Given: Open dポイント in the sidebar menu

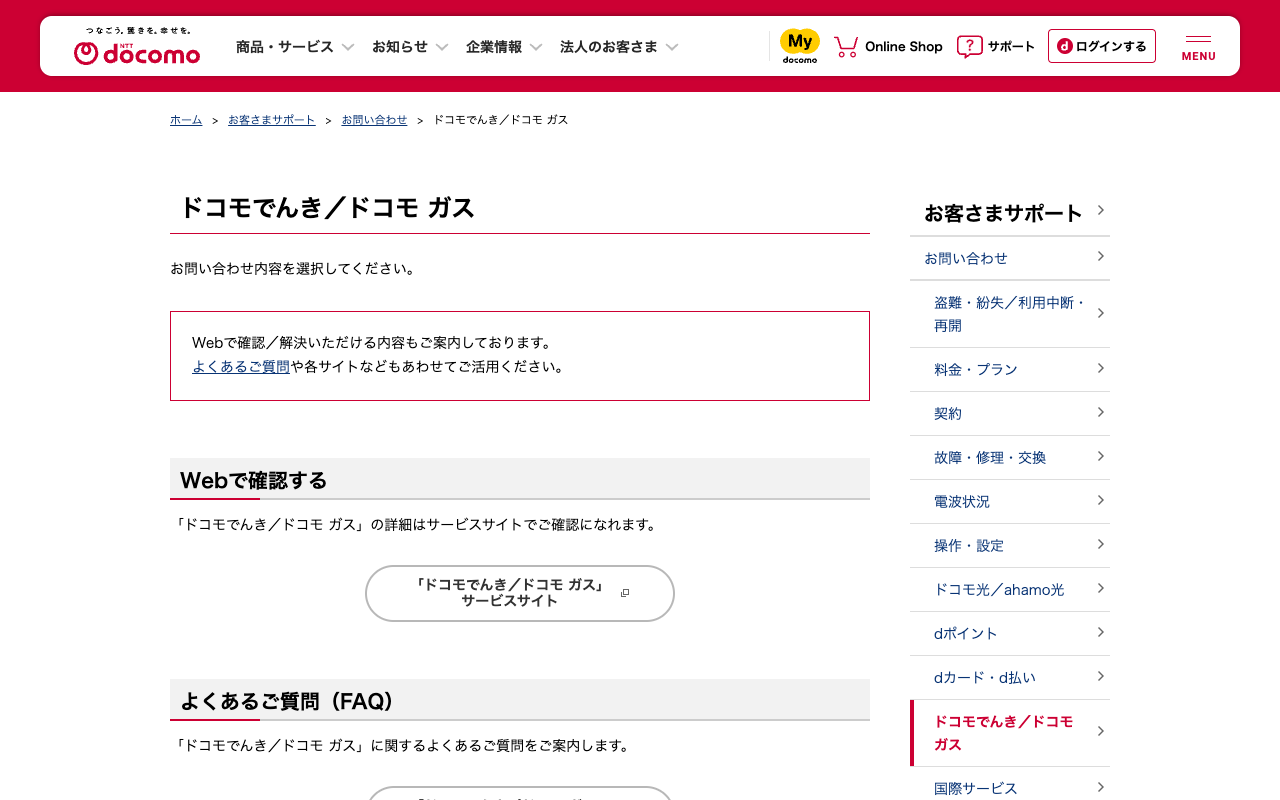Looking at the screenshot, I should (x=966, y=633).
